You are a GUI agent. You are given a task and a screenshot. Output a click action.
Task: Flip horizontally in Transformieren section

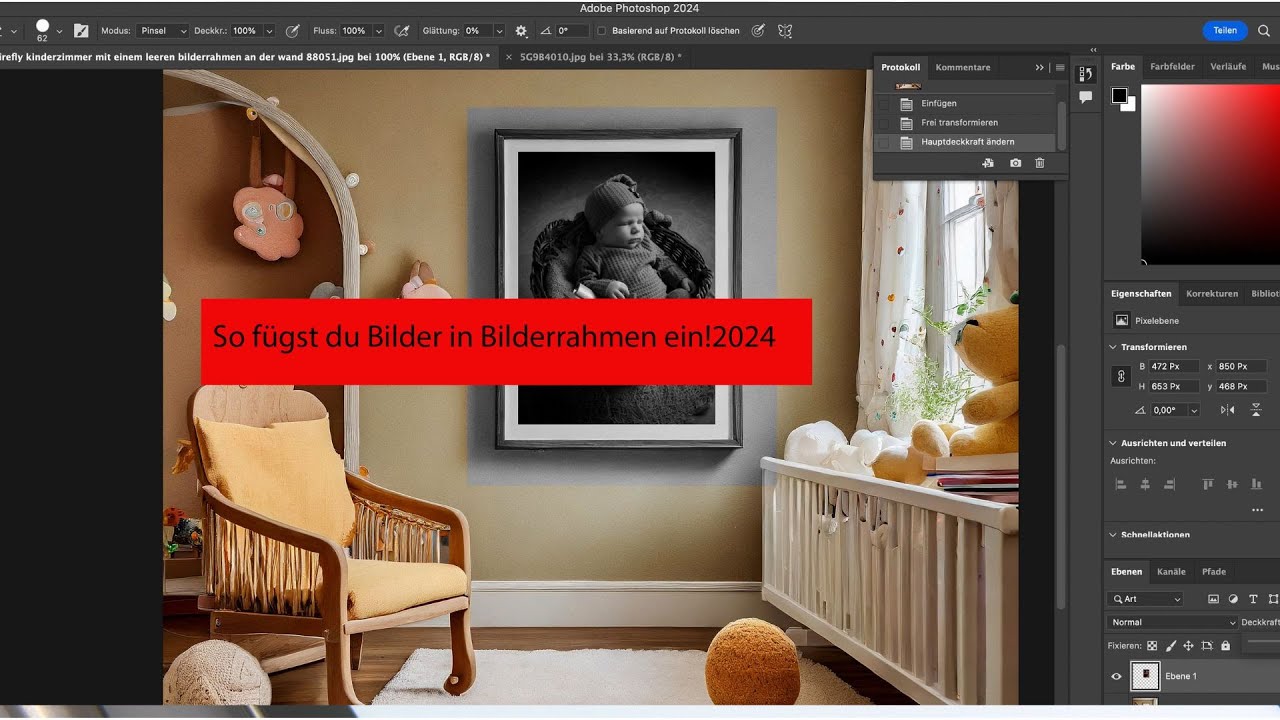[1227, 410]
